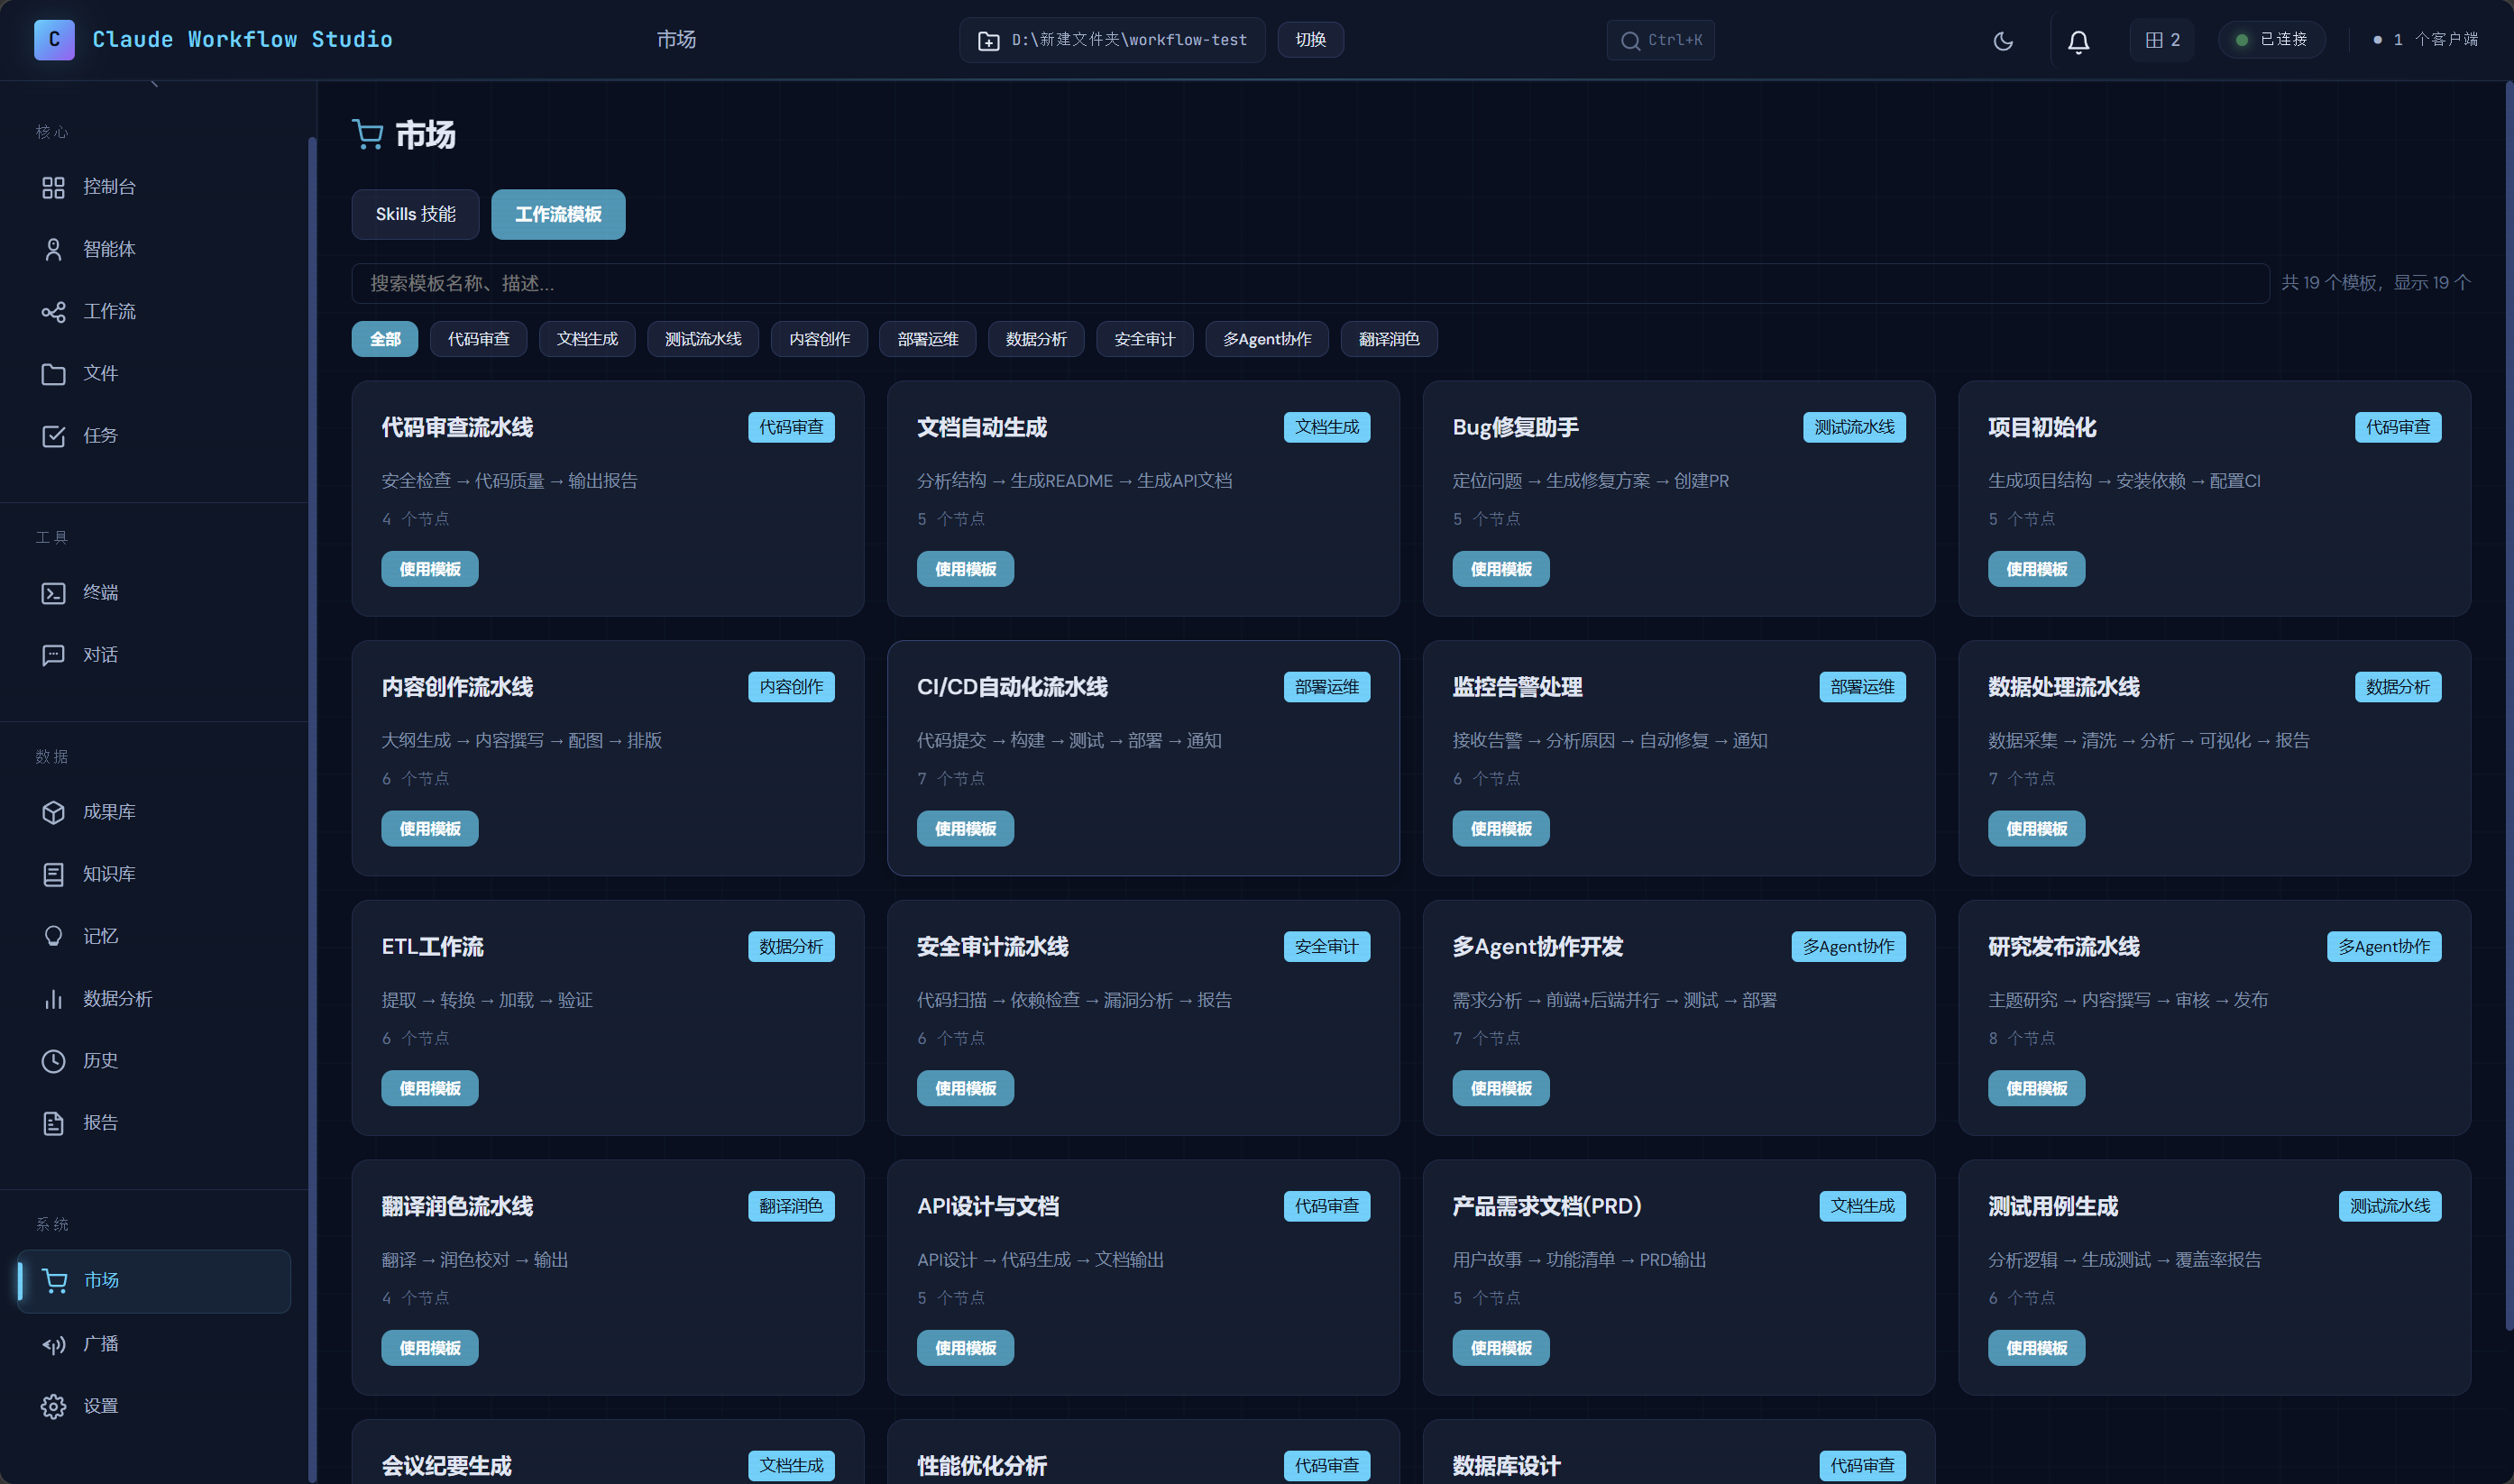Click the grid layout button showing 2
The image size is (2514, 1484).
click(2162, 40)
